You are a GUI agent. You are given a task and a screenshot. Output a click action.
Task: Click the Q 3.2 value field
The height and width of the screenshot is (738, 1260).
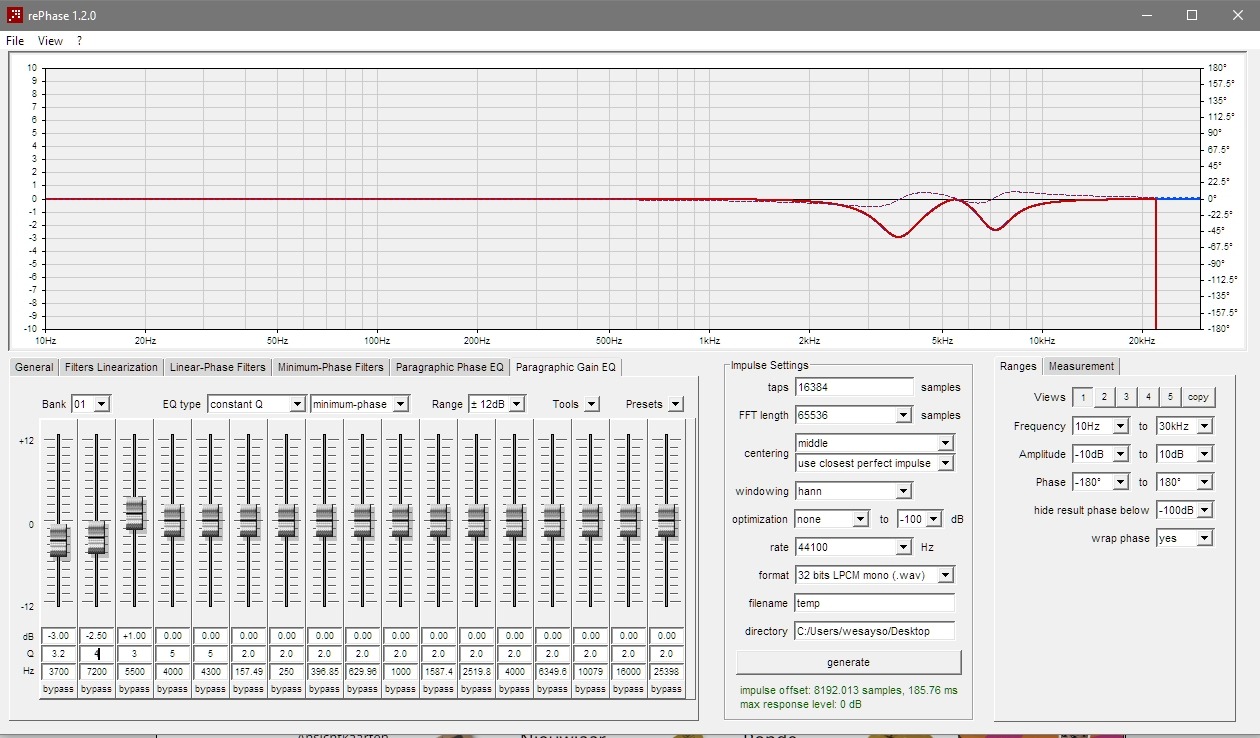(x=58, y=653)
